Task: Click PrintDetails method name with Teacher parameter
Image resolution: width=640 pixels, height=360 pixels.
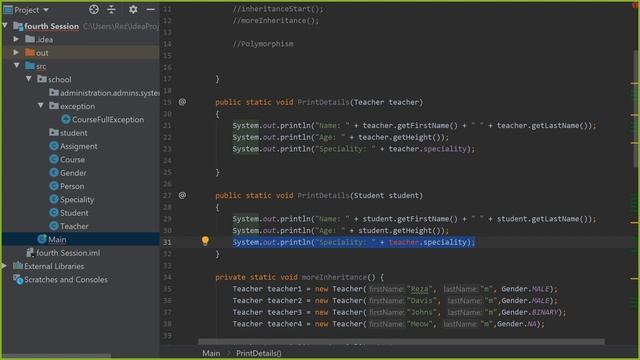Action: (x=323, y=102)
